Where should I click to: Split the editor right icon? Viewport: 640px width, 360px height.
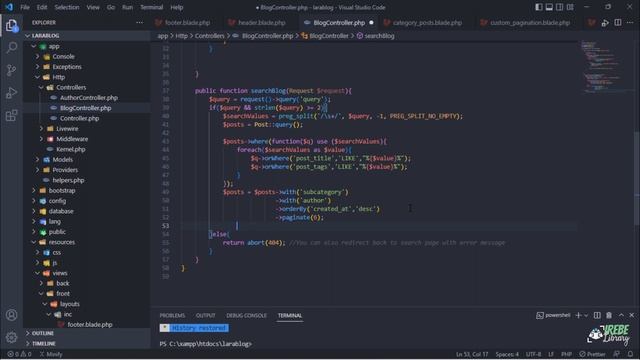(x=618, y=22)
